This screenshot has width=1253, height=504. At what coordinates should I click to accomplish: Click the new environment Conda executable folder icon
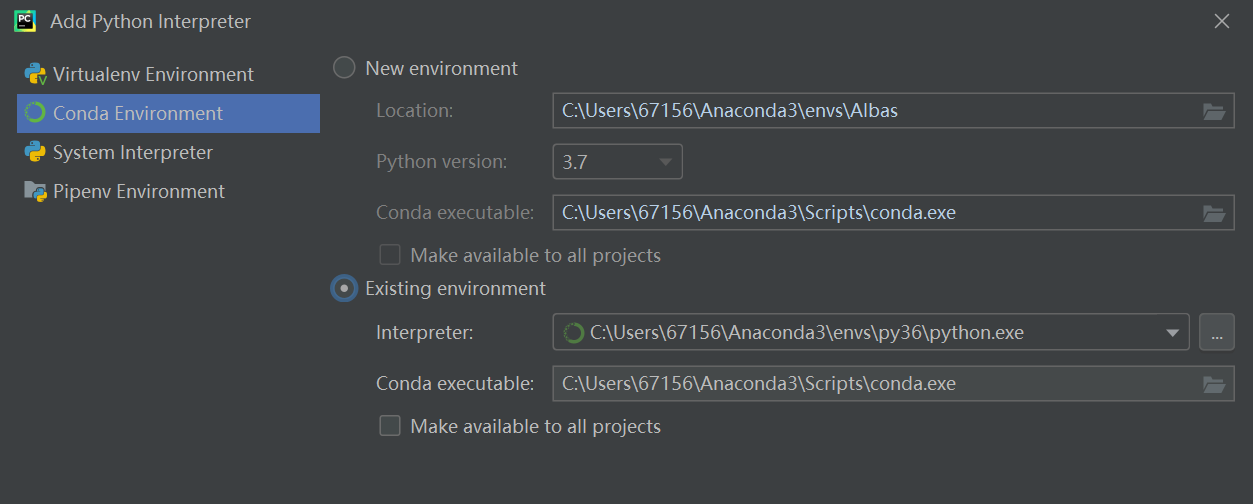point(1214,213)
